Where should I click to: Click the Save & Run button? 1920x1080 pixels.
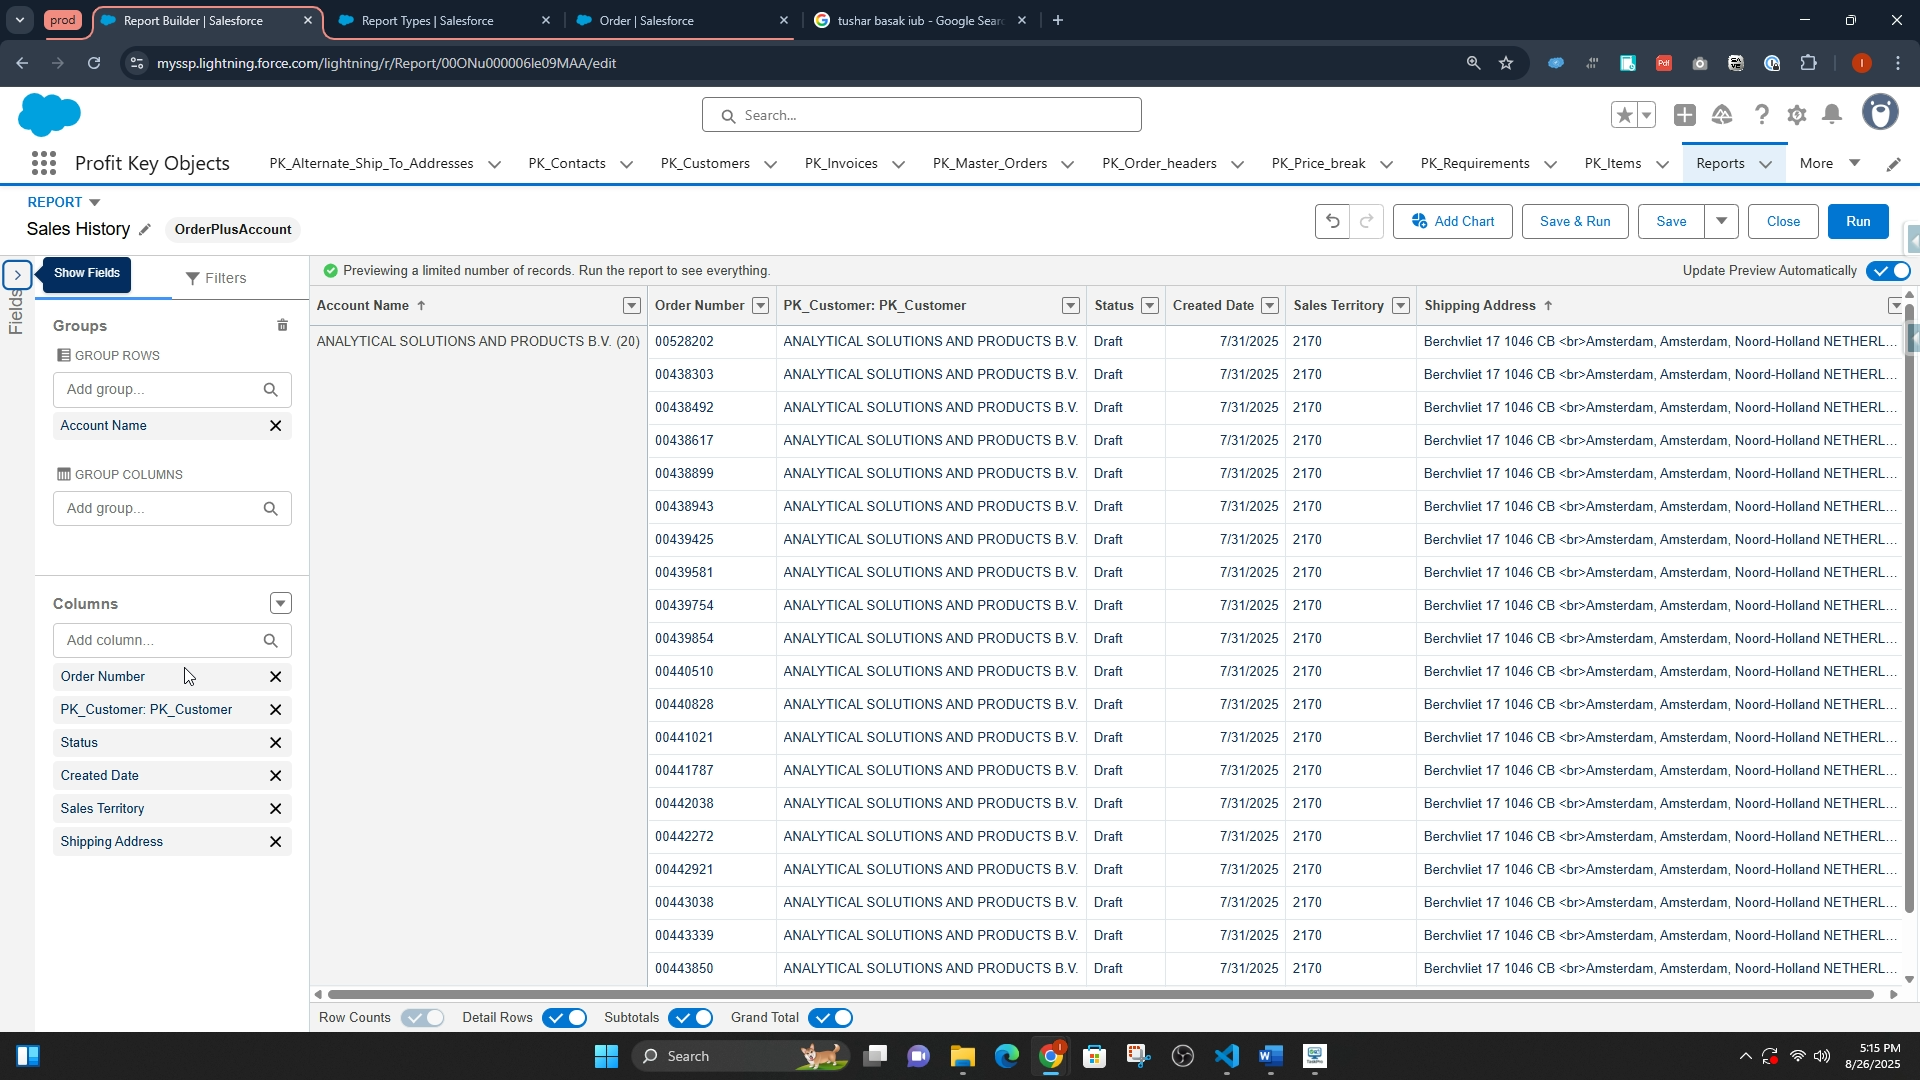coord(1574,222)
